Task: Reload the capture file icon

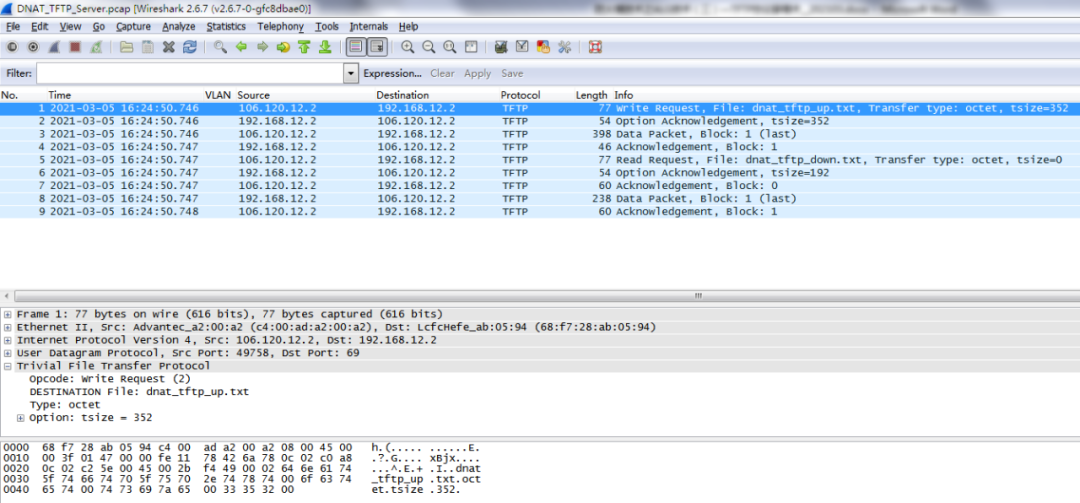Action: [x=190, y=47]
